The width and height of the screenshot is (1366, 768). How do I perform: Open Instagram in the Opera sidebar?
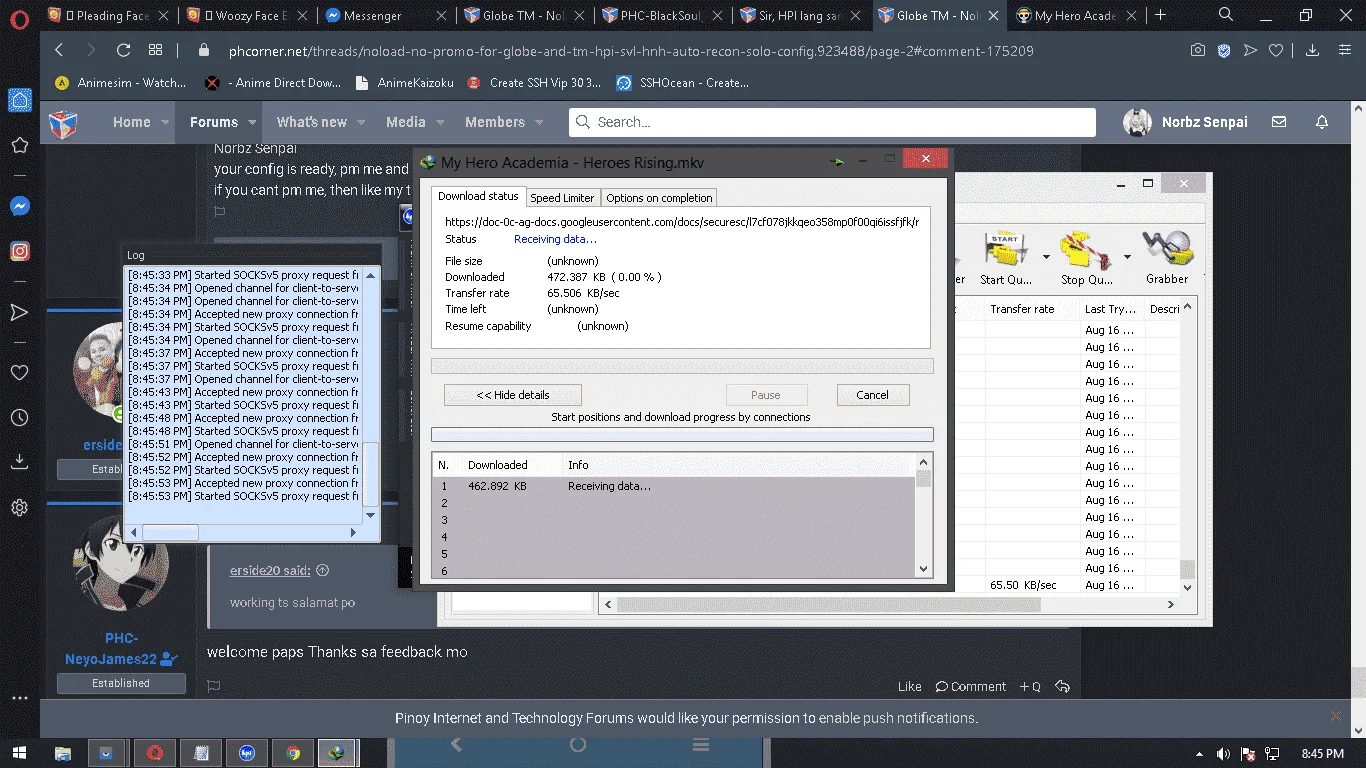(x=19, y=252)
